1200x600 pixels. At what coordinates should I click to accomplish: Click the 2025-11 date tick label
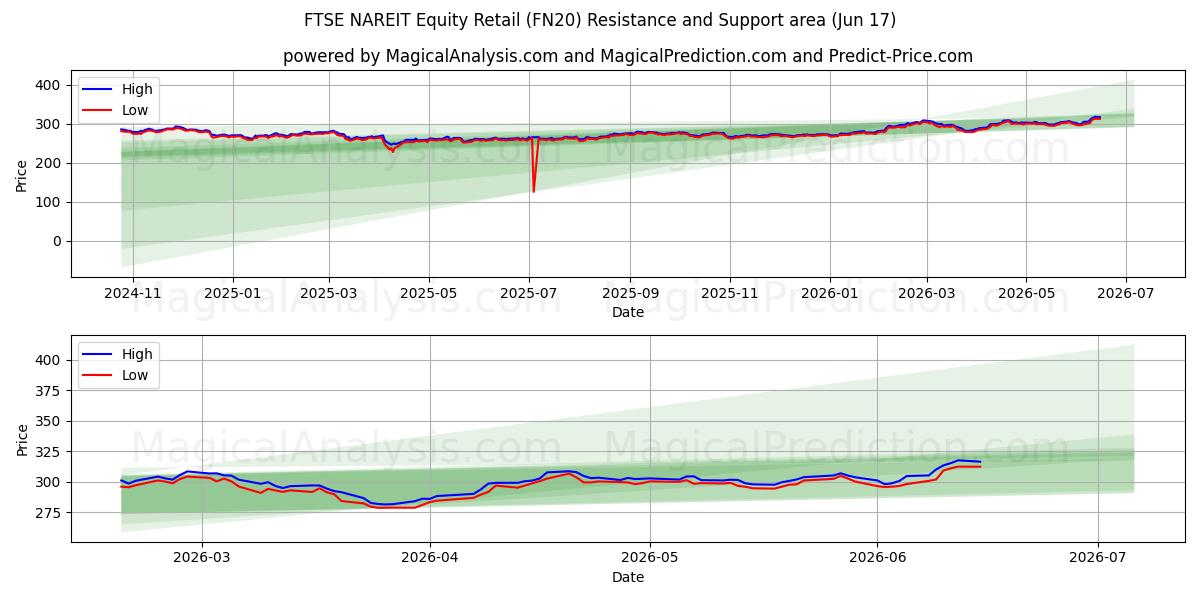[x=730, y=294]
